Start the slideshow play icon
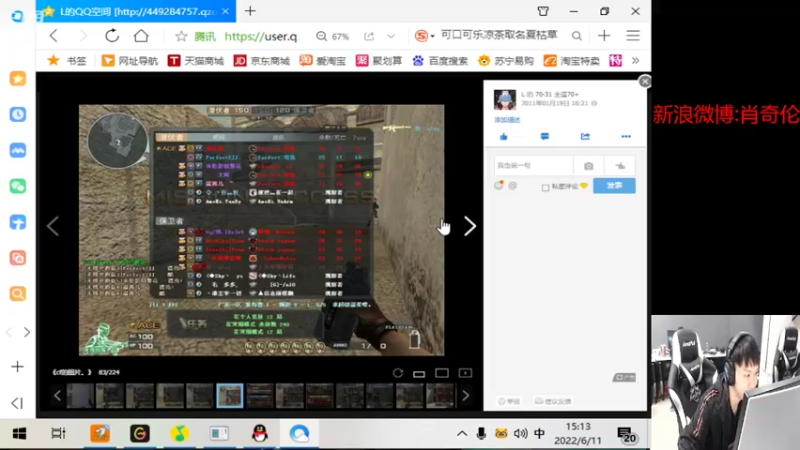 click(x=465, y=373)
